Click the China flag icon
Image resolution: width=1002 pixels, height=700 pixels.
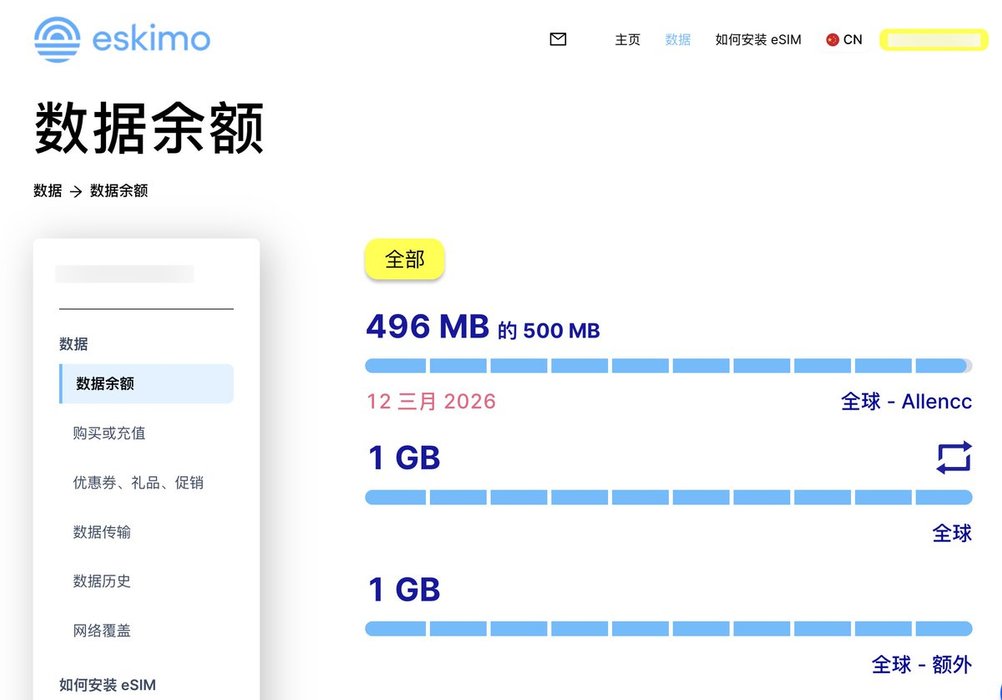pos(832,40)
